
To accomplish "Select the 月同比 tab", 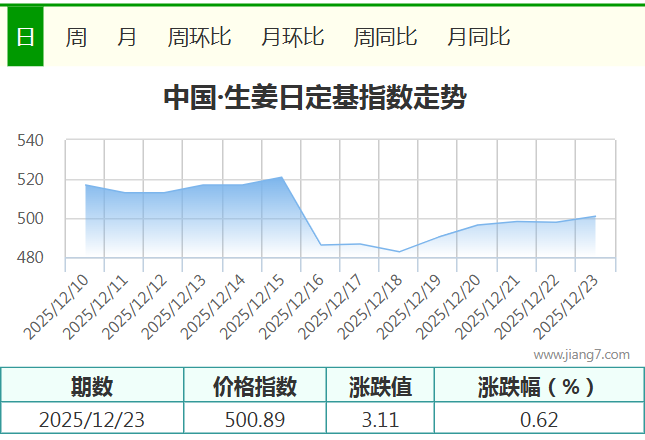I will coord(478,37).
